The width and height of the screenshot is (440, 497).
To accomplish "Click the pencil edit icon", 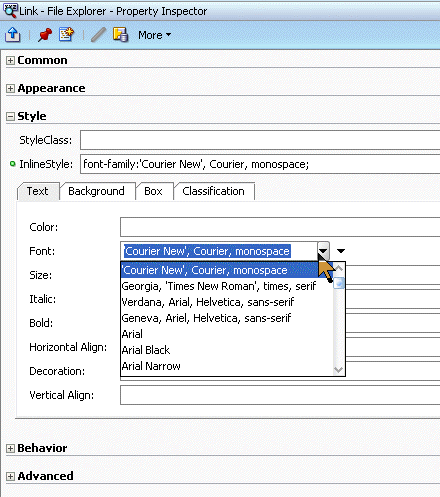I will click(98, 35).
